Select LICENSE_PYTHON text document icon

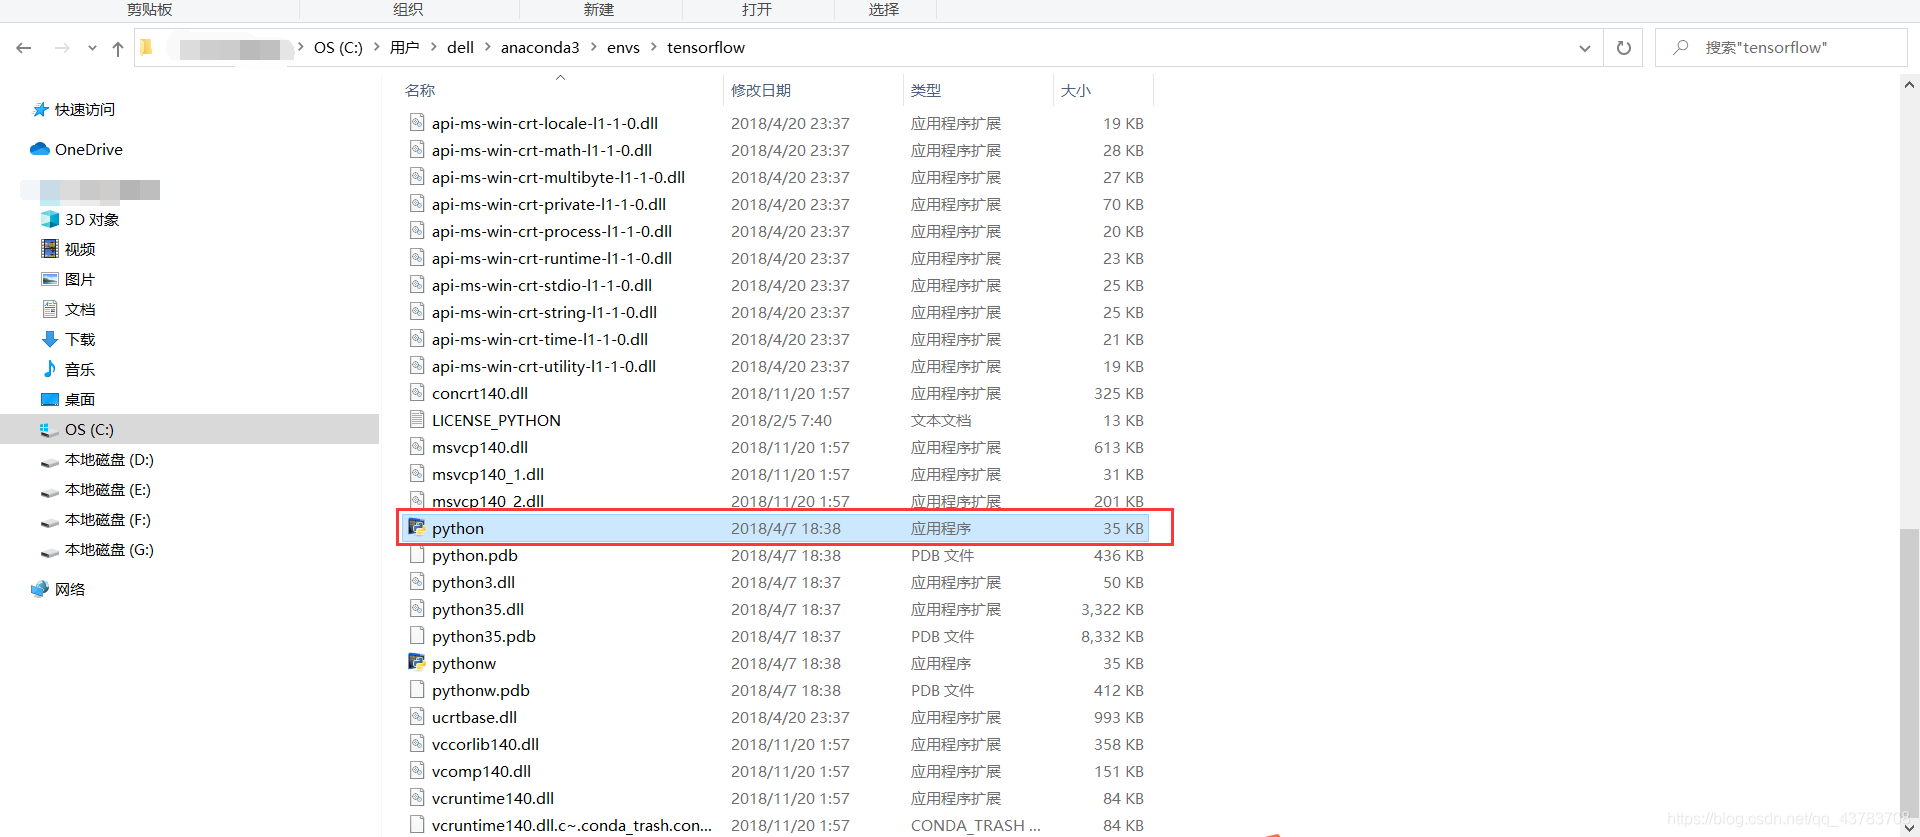click(417, 419)
